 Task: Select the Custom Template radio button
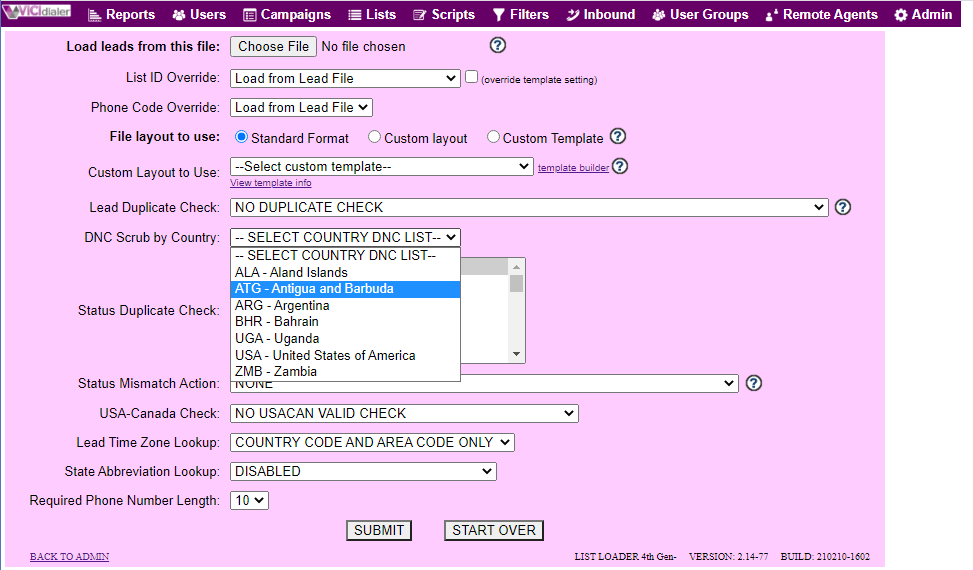493,137
